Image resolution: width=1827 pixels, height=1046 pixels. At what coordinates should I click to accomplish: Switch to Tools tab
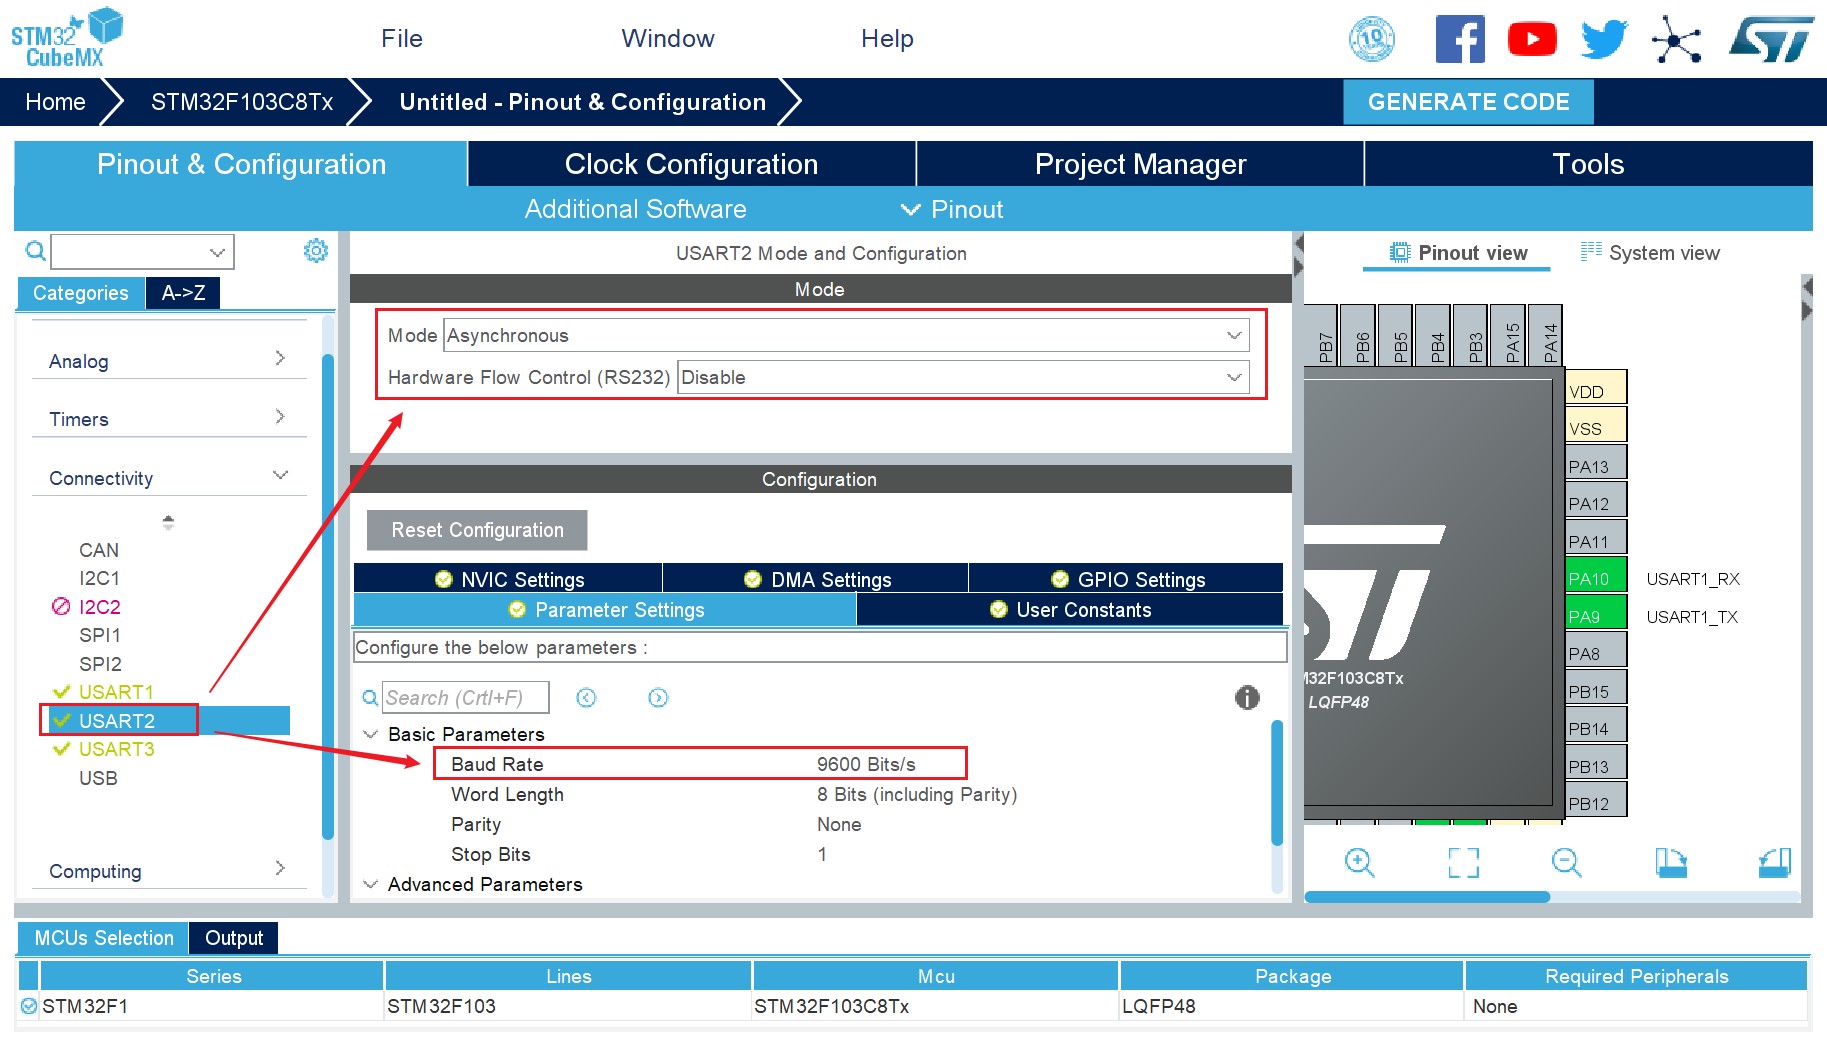click(1588, 164)
